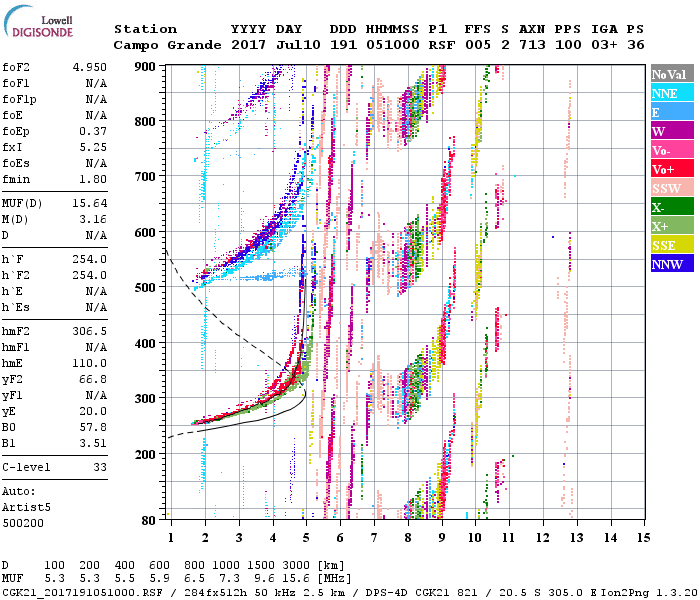Click the 80 km height axis label
Screen dimensions: 700x600
point(149,520)
